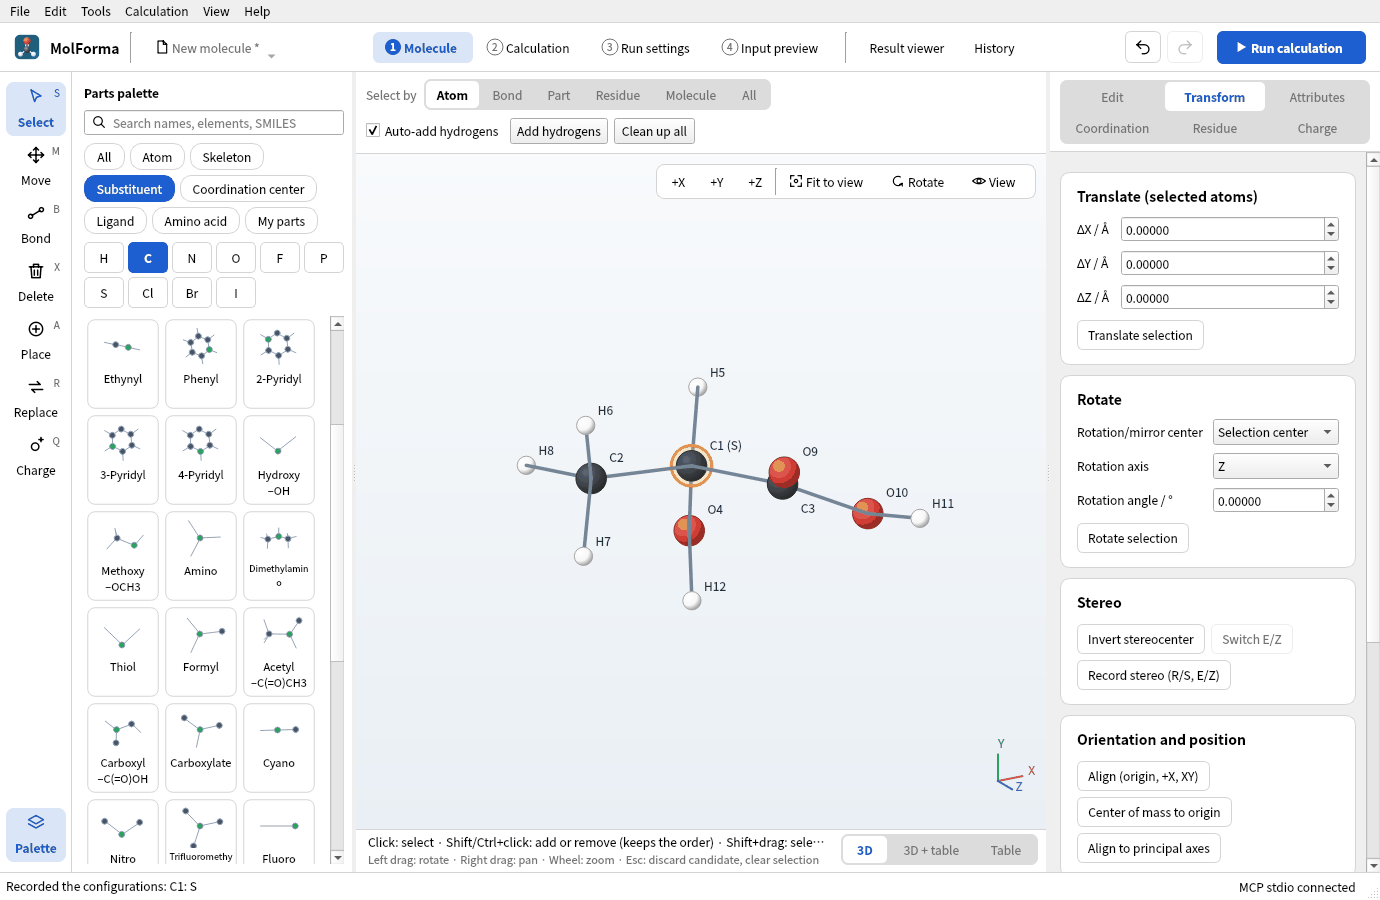Image resolution: width=1380 pixels, height=900 pixels.
Task: Click the parts palette search field
Action: tap(214, 123)
